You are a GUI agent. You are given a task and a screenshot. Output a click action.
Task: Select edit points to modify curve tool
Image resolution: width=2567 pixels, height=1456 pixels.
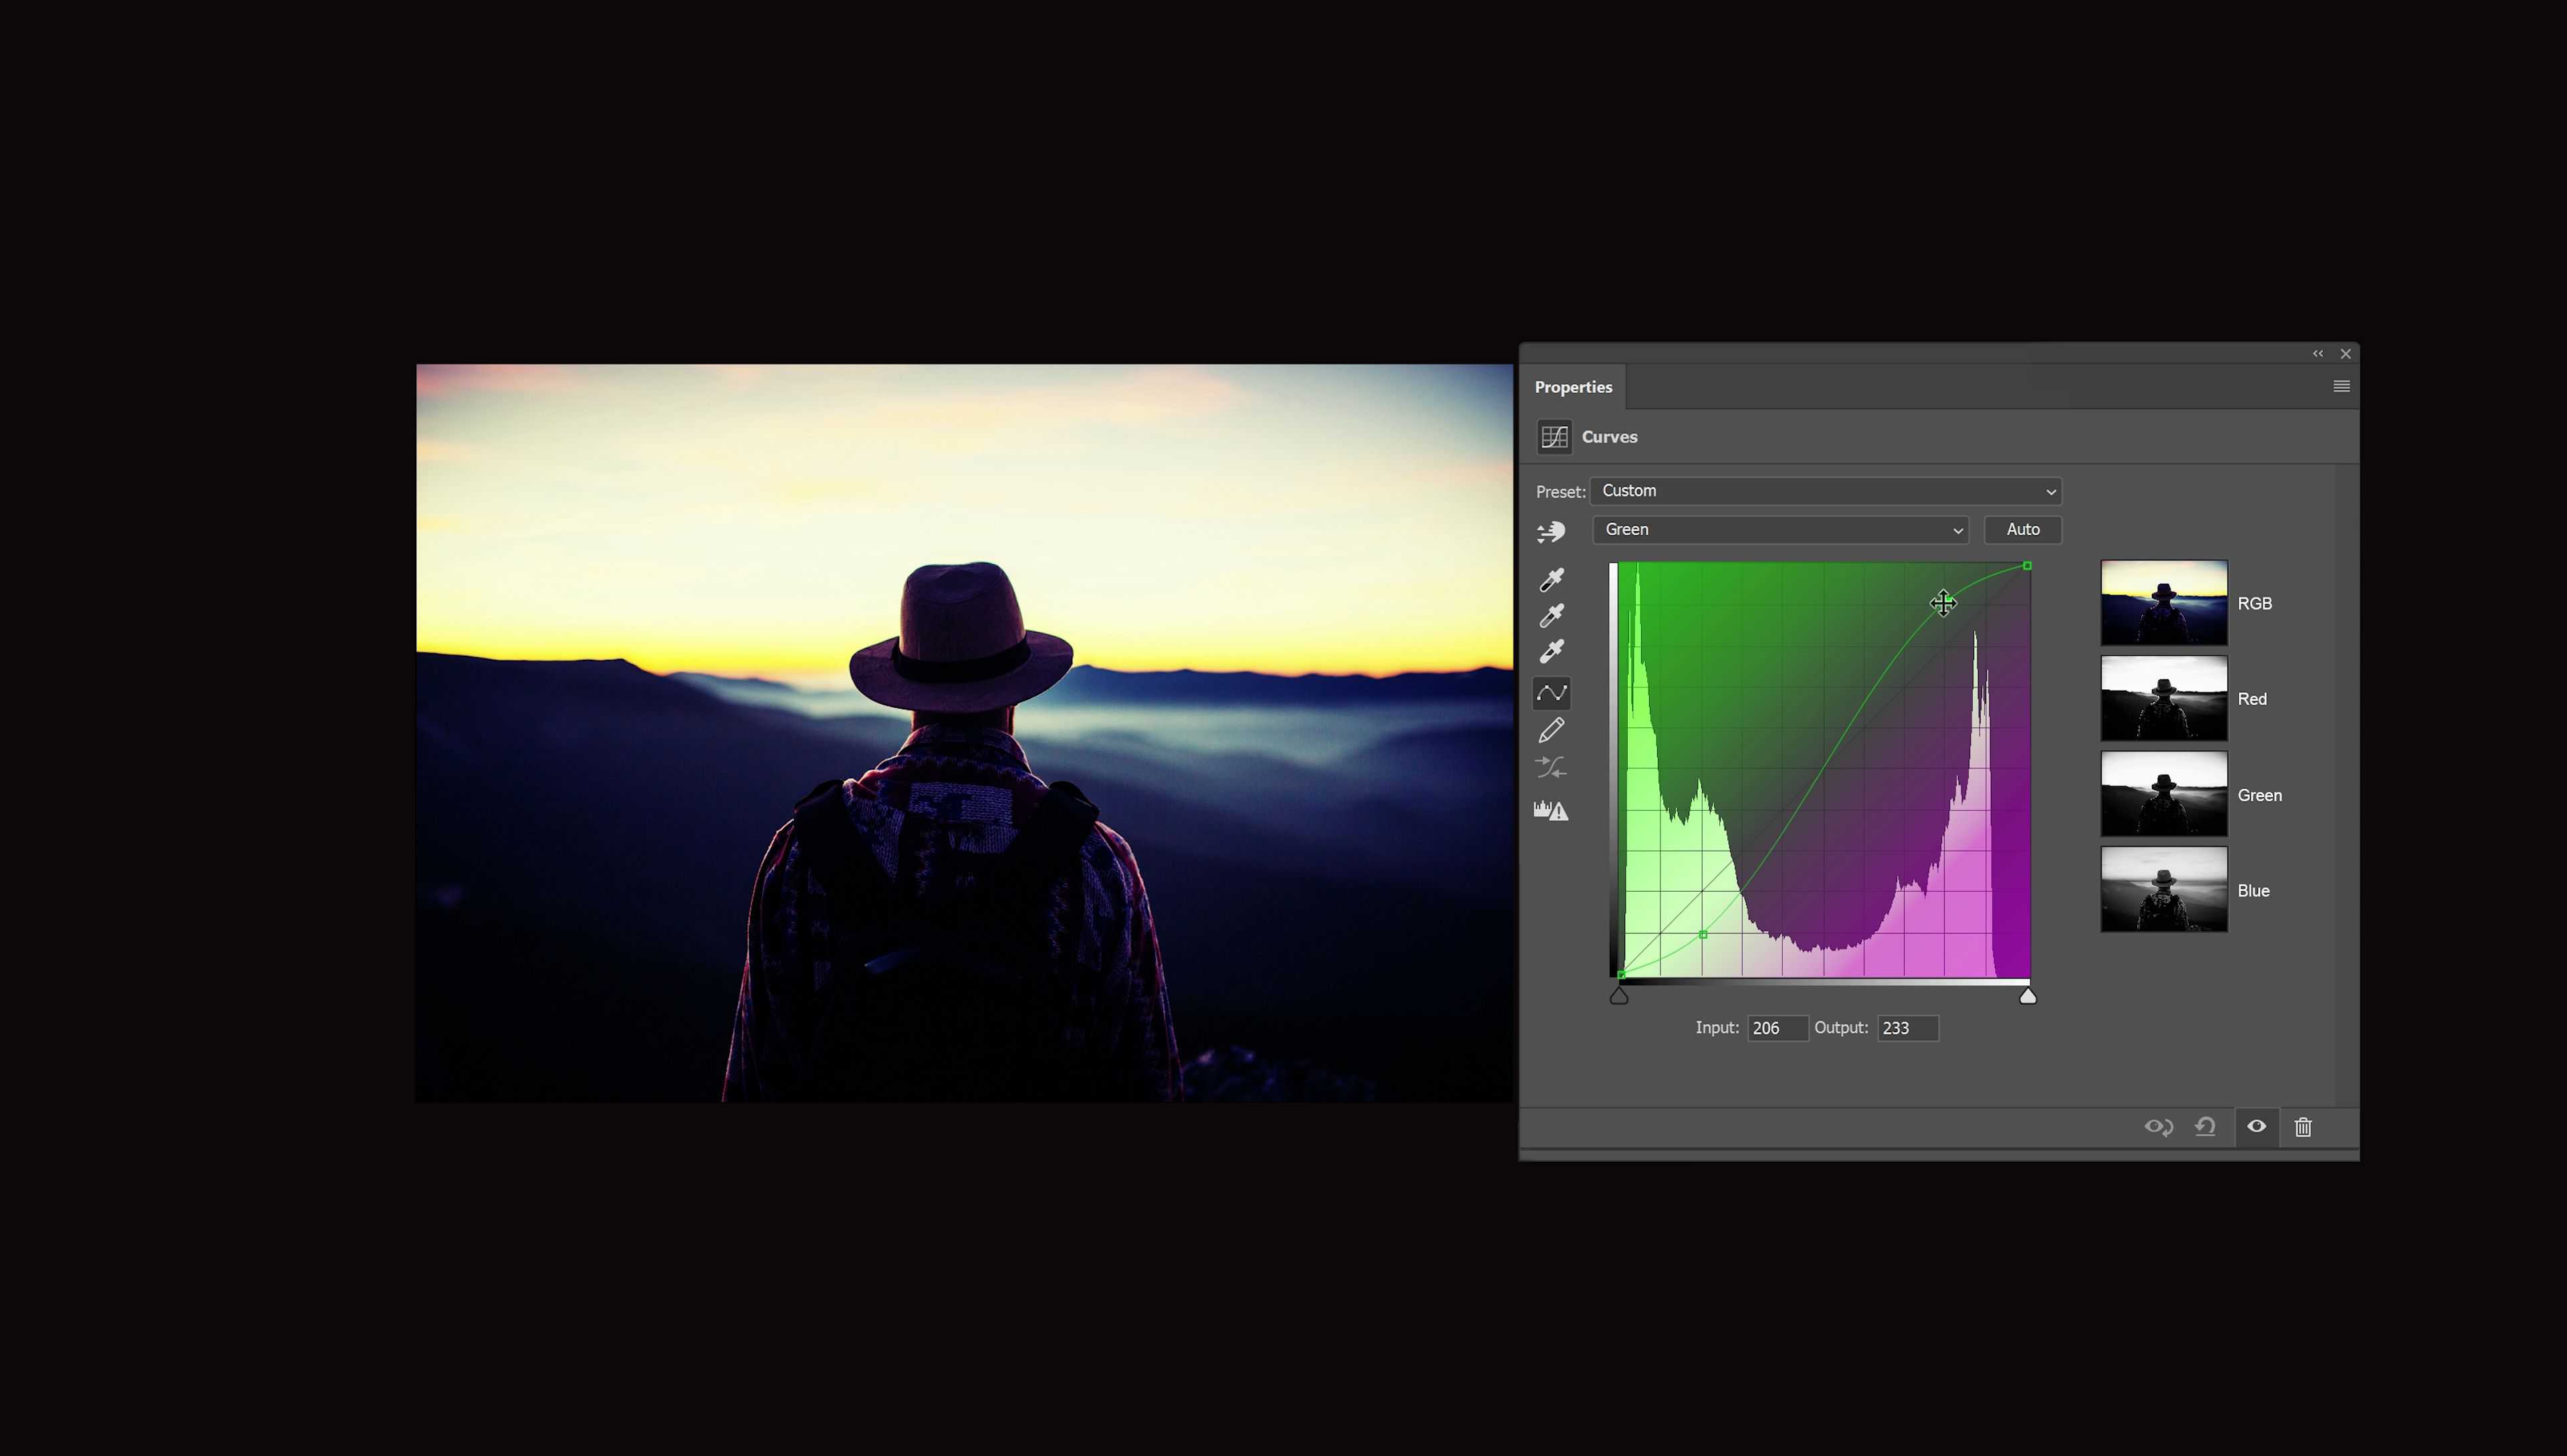(x=1551, y=692)
